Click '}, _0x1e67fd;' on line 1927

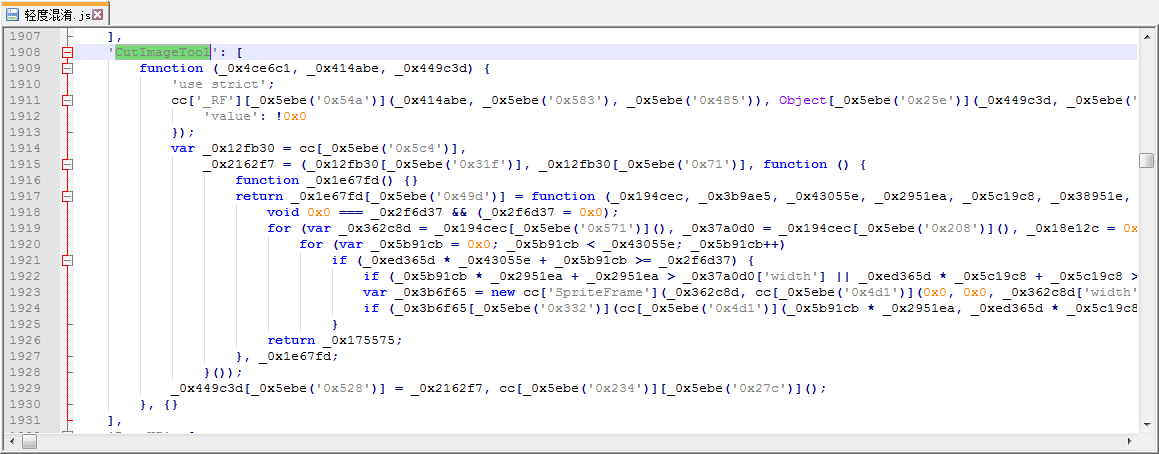point(288,356)
